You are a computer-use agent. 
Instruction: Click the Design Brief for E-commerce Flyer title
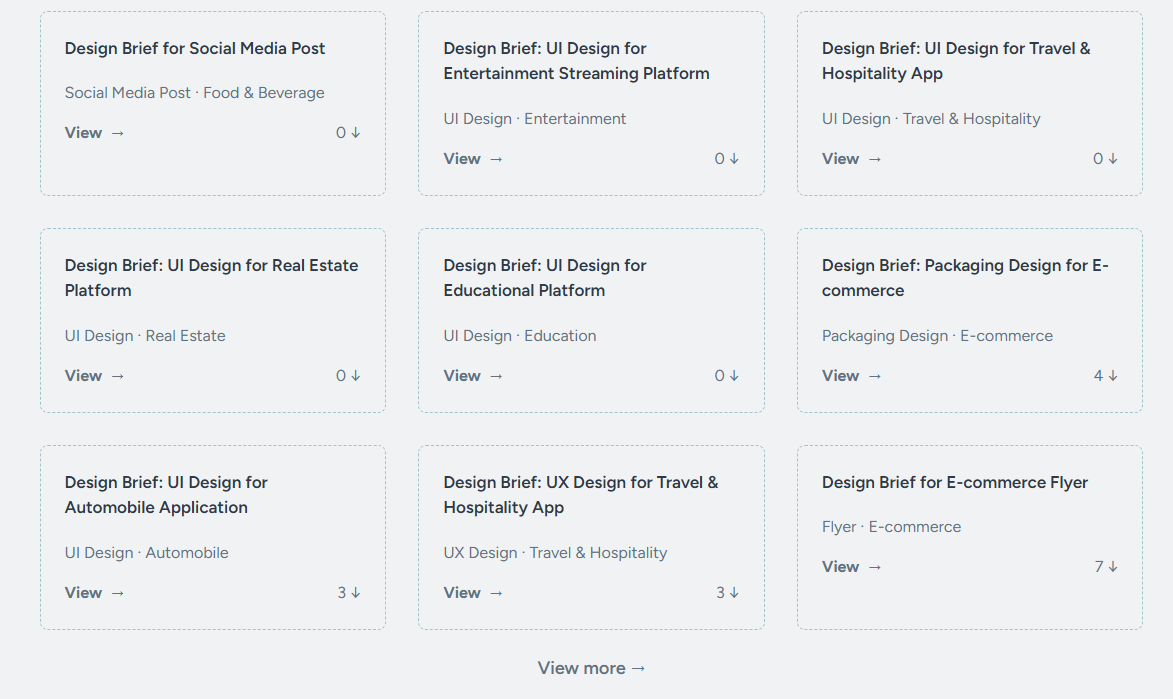(x=954, y=482)
